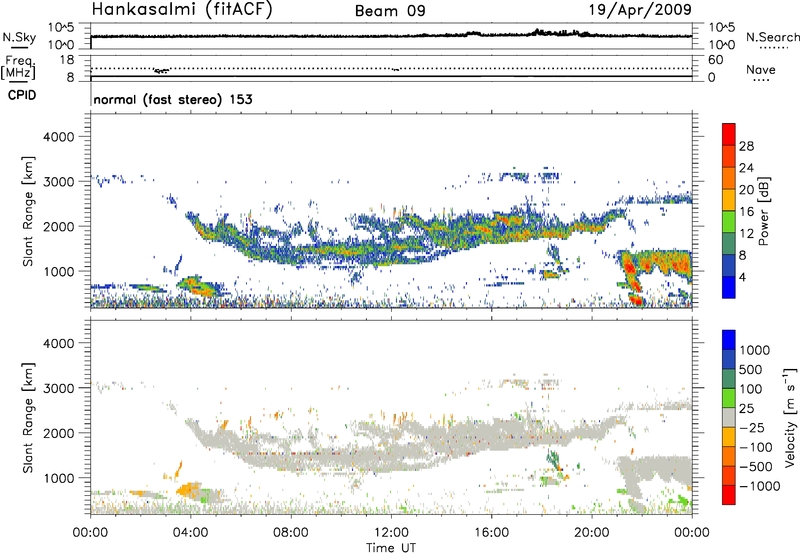This screenshot has width=800, height=554.
Task: Select the 3000 km tick of the velocity panel
Action: point(58,388)
